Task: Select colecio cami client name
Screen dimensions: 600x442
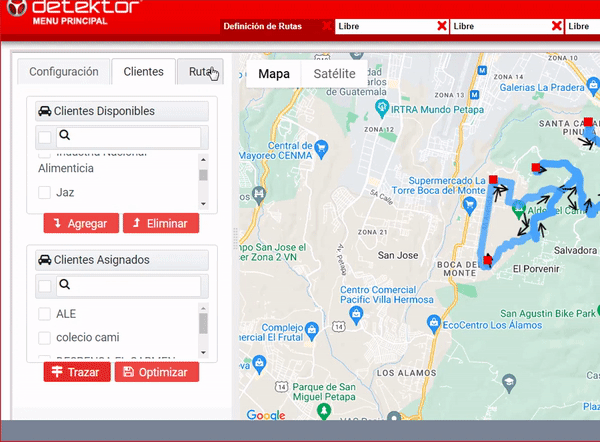Action: (88, 337)
